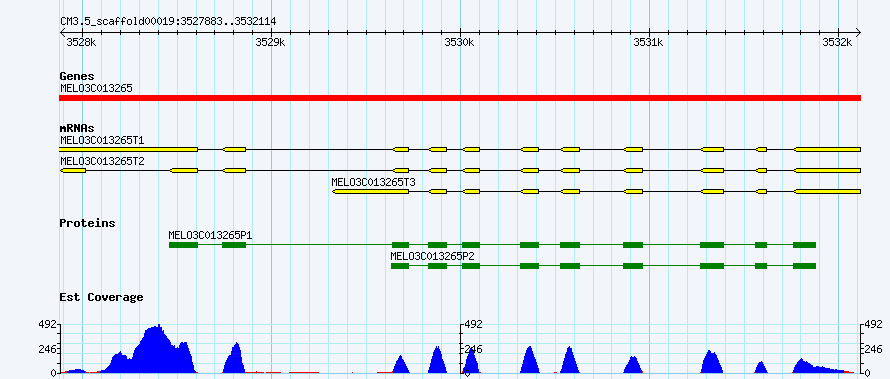Click the tallest peak in Est Coverage
Screen dimensions: 890x379
pos(158,328)
